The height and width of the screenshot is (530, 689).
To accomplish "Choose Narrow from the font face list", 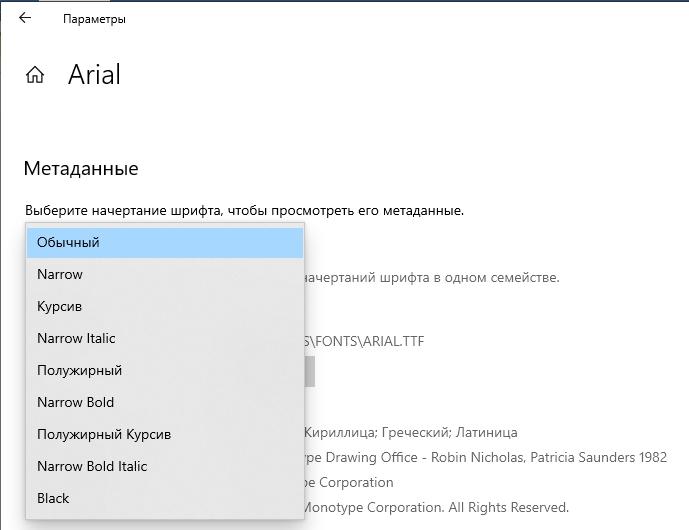I will coord(165,274).
